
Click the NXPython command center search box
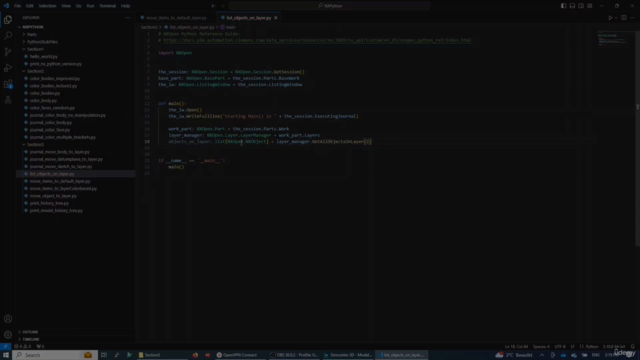click(330, 6)
